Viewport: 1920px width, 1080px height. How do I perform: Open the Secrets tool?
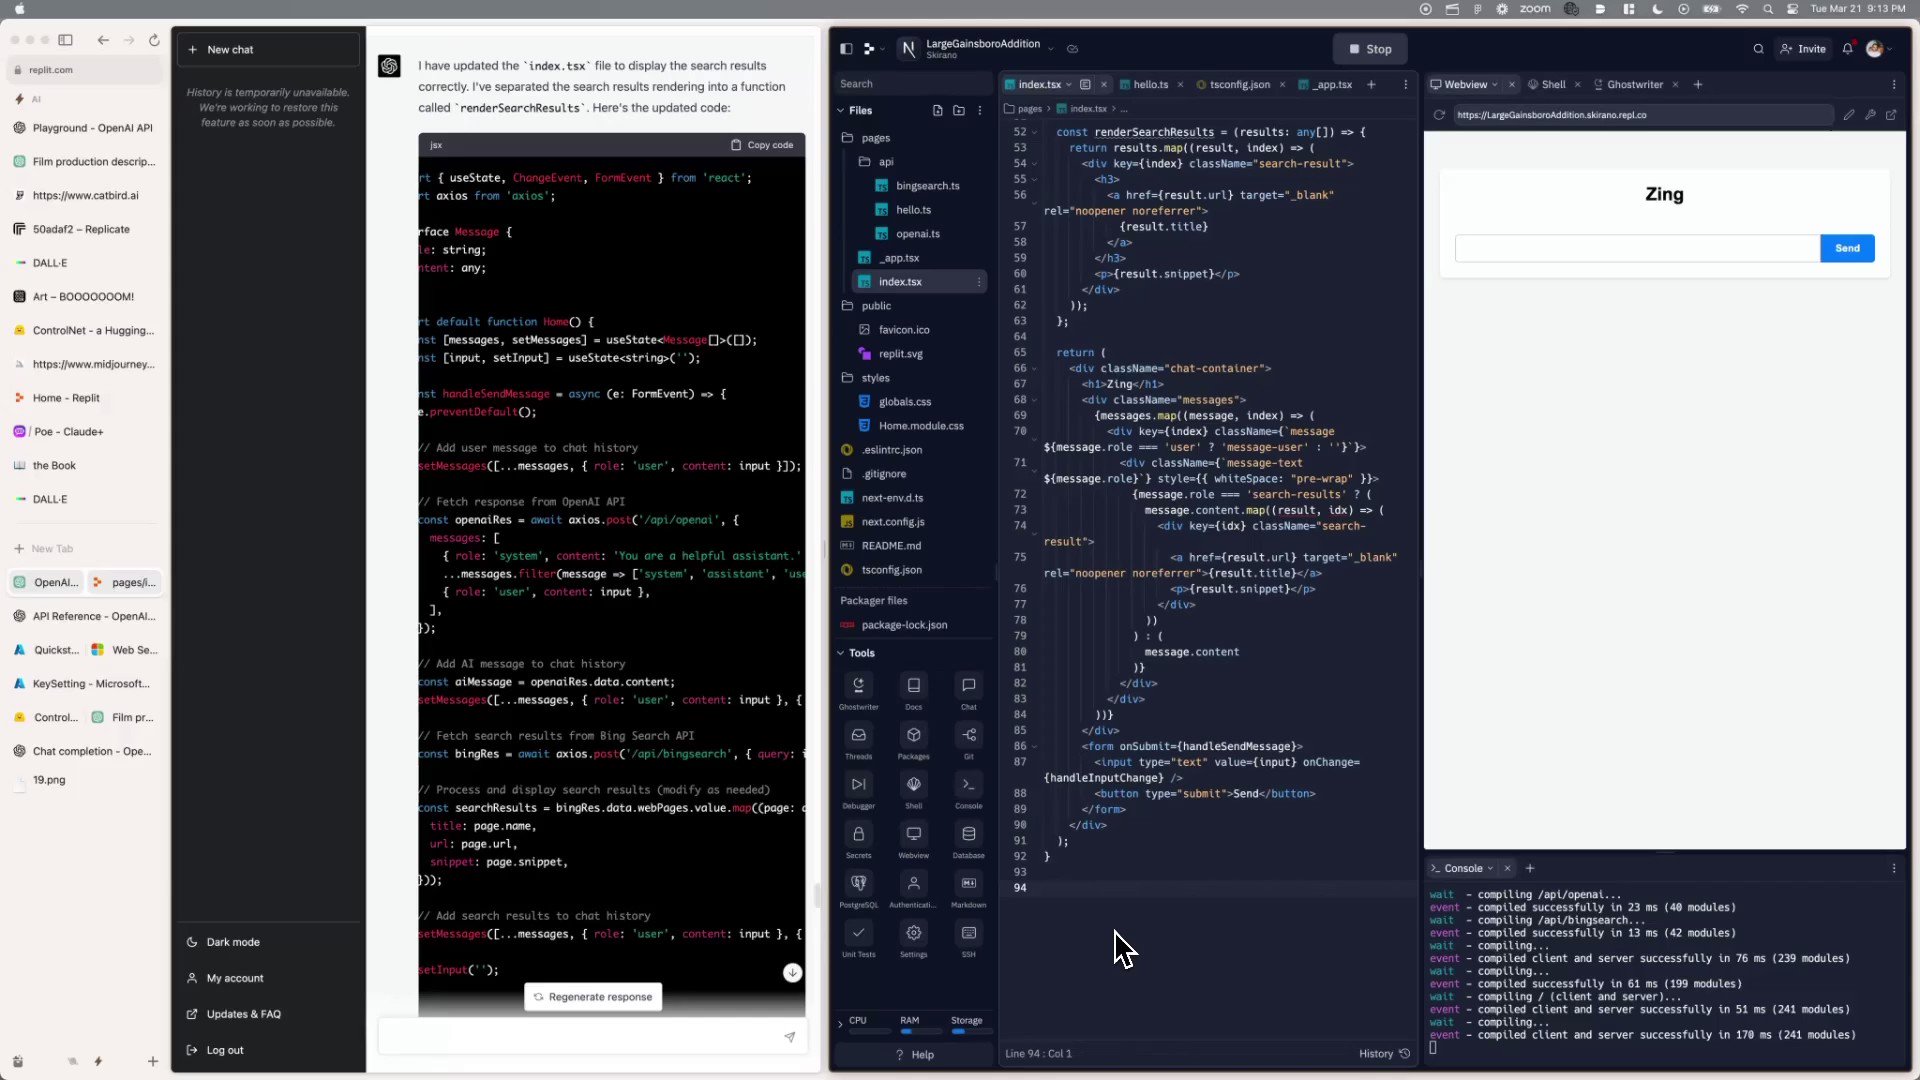pos(858,834)
